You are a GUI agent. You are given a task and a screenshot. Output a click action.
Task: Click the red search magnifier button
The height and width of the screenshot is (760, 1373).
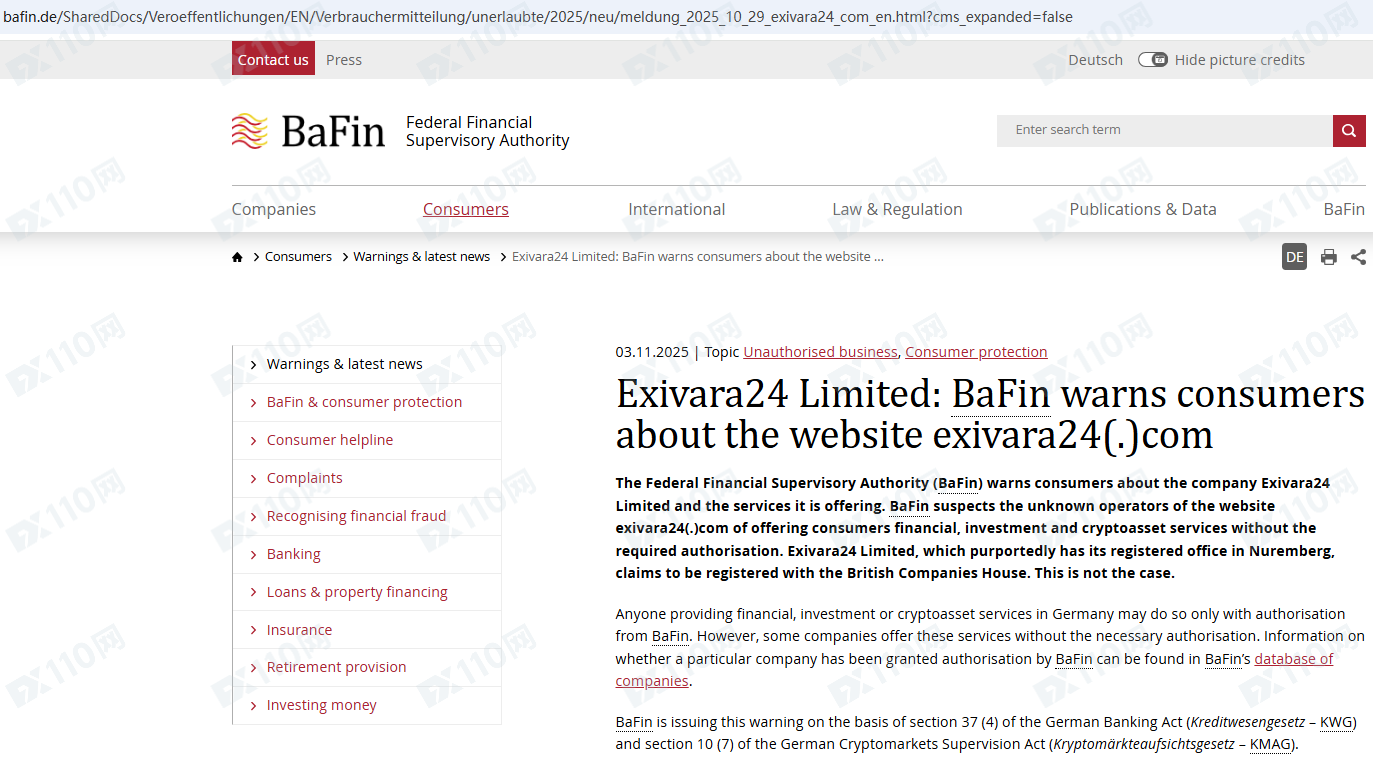pyautogui.click(x=1349, y=130)
